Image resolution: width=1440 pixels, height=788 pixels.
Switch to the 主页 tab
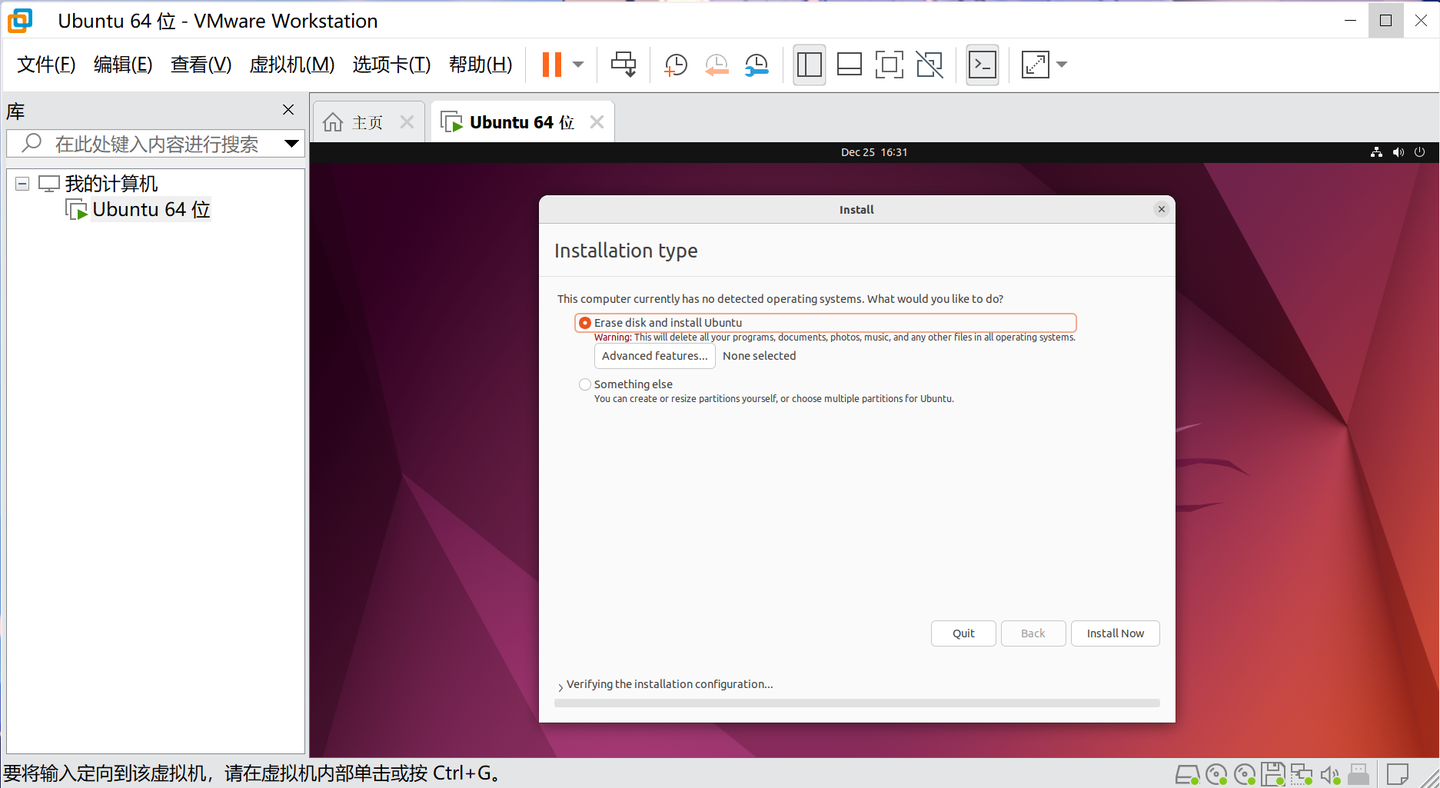pos(366,121)
